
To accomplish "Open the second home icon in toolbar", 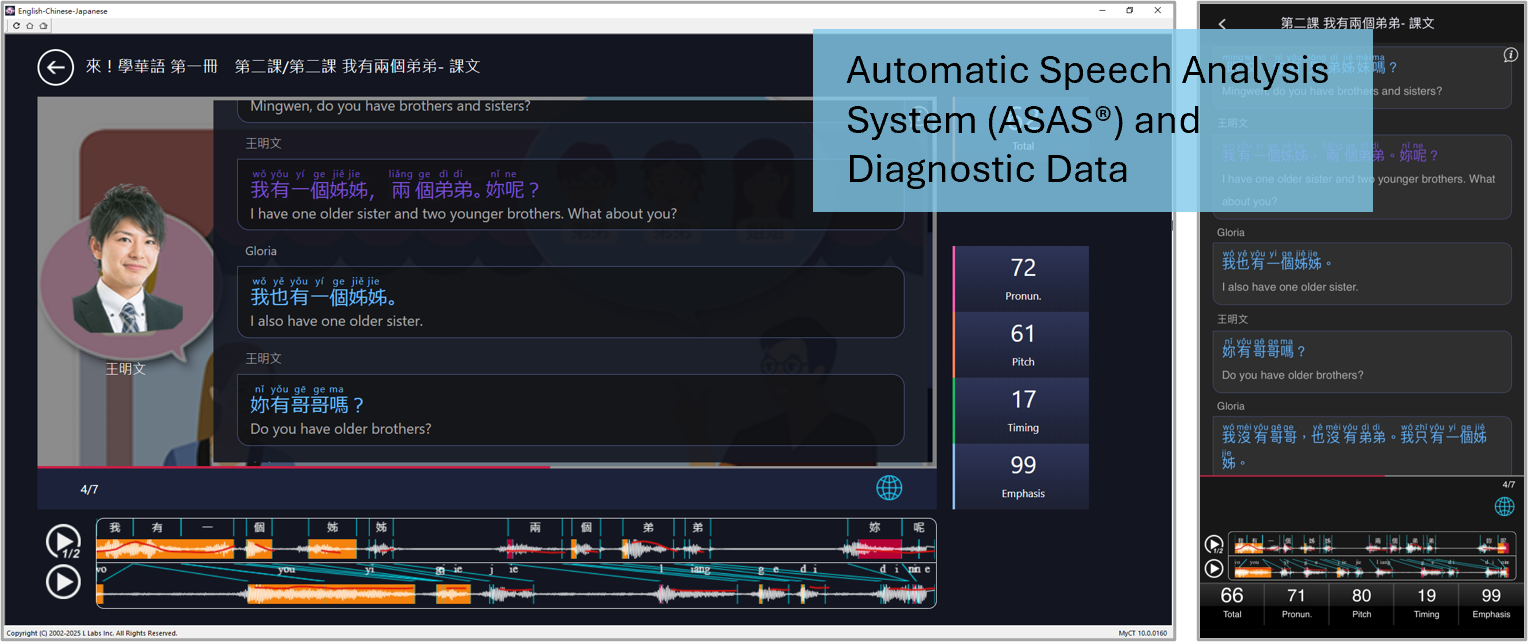I will pyautogui.click(x=43, y=25).
